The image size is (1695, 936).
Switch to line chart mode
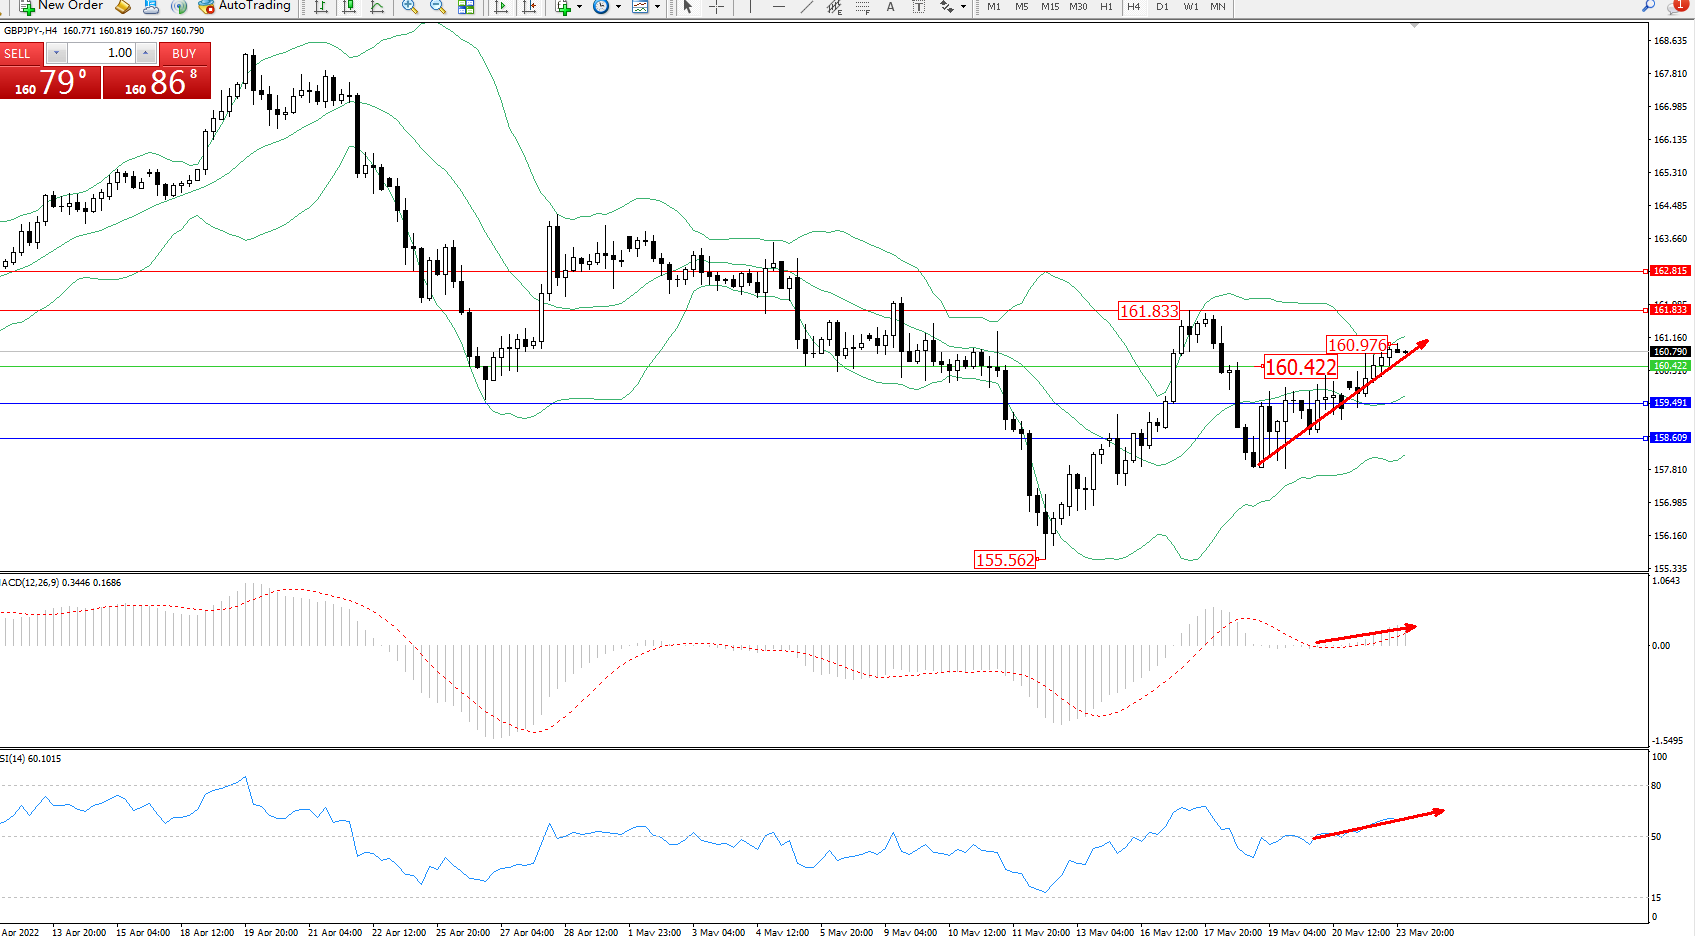click(x=377, y=7)
